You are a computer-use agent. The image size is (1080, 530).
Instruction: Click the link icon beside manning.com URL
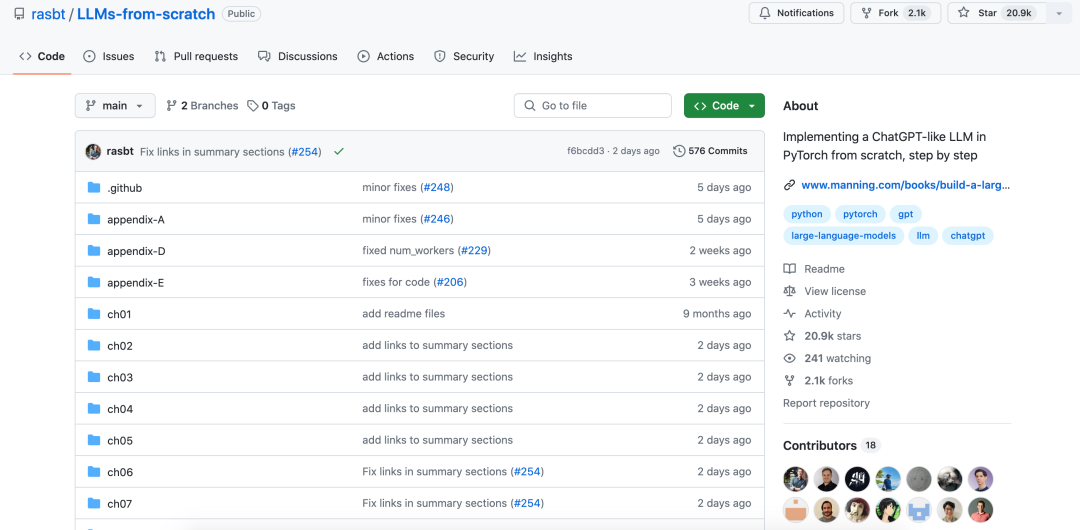pos(789,185)
